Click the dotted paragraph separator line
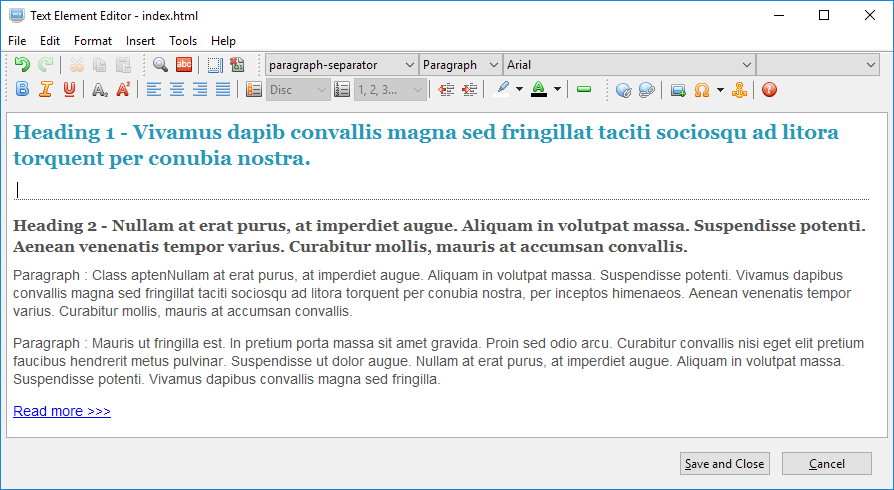The height and width of the screenshot is (490, 894). pos(441,200)
